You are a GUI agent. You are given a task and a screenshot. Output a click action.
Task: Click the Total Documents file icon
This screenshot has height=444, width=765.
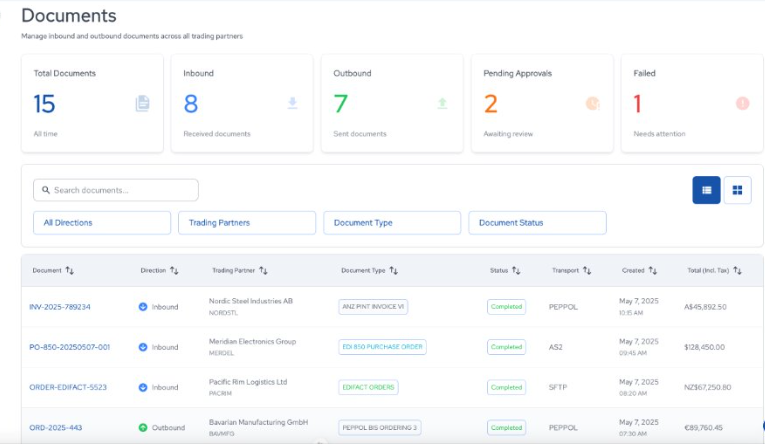(x=142, y=103)
